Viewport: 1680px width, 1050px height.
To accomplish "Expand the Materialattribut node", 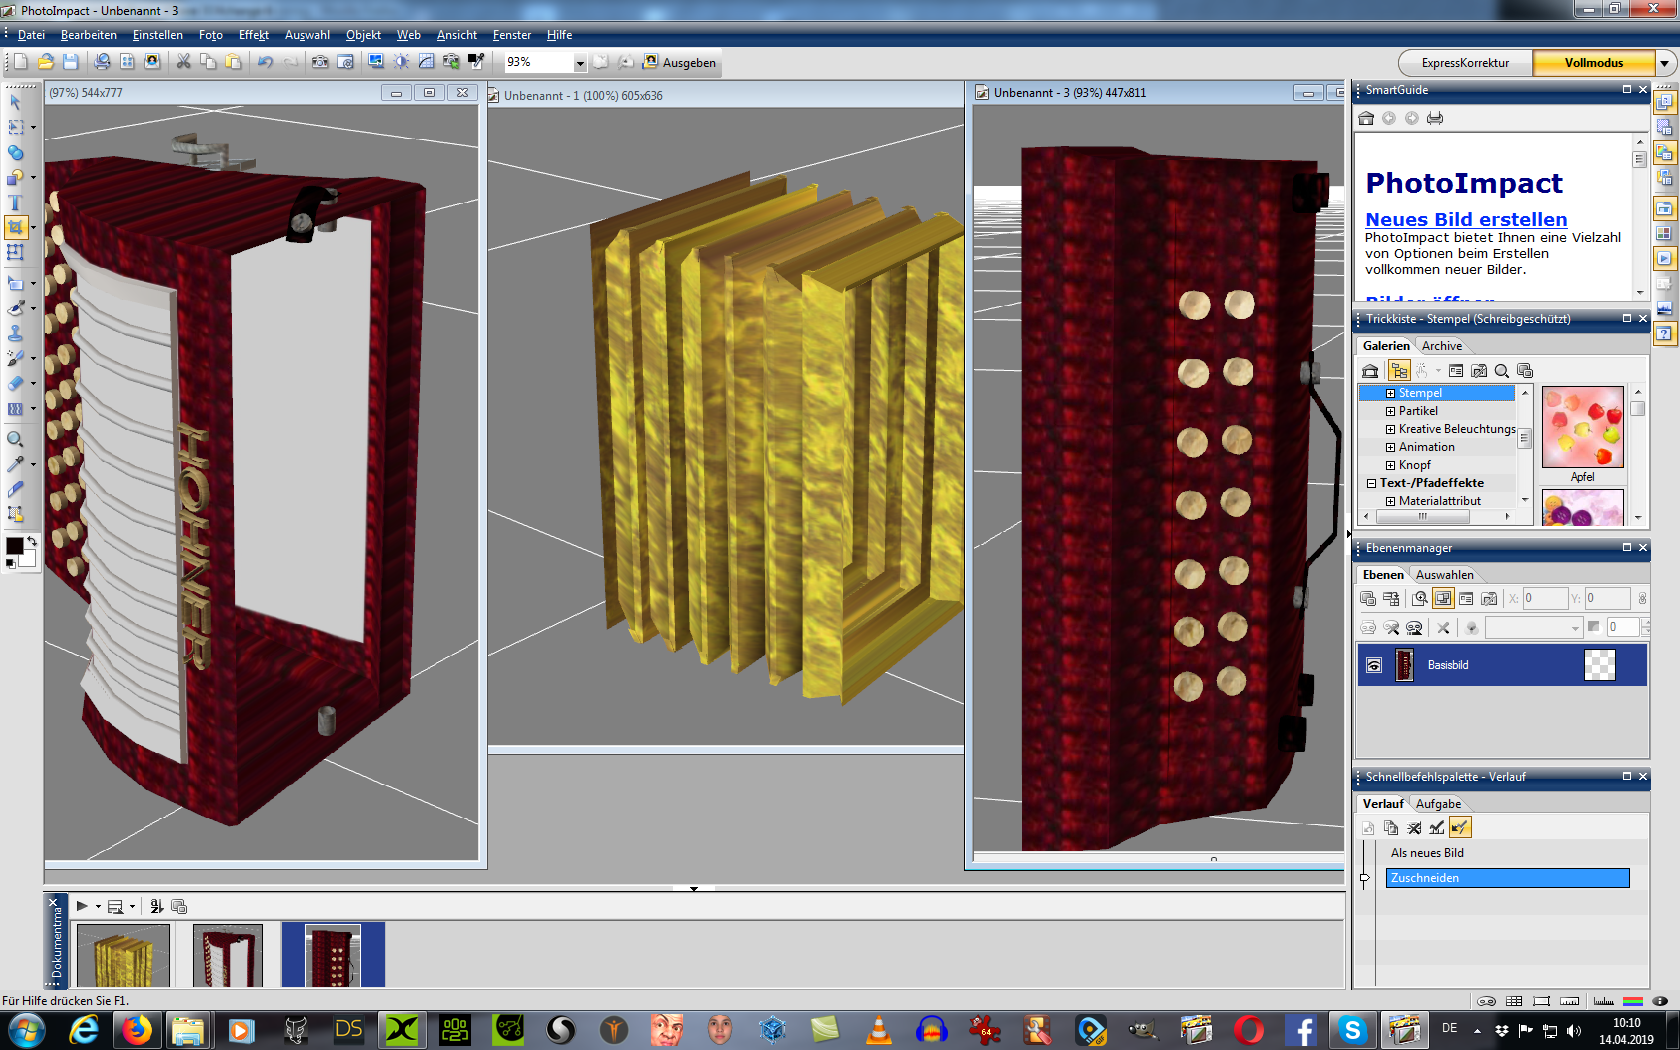I will [x=1390, y=502].
